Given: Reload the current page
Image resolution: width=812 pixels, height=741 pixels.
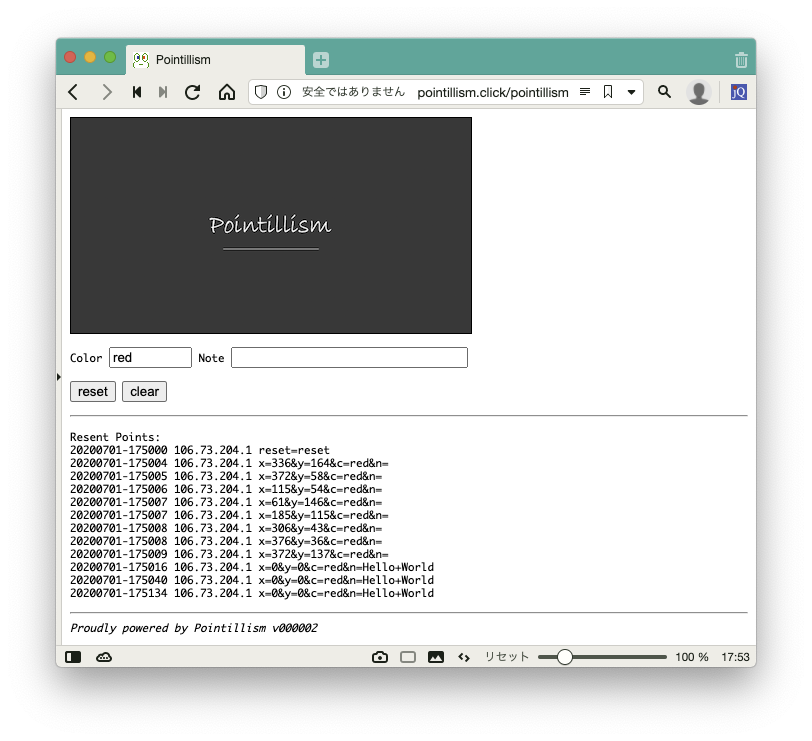Looking at the screenshot, I should tap(193, 92).
